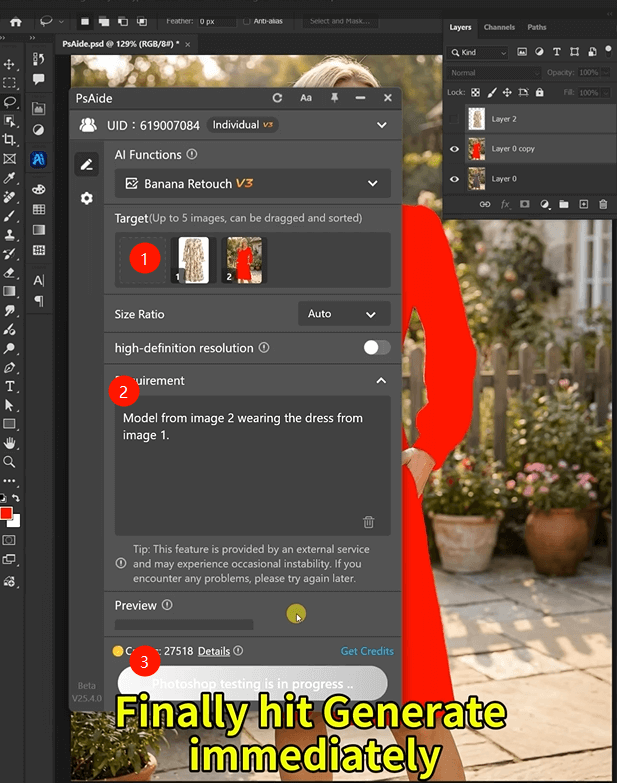617x783 pixels.
Task: Click the Get Credits link
Action: tap(367, 651)
